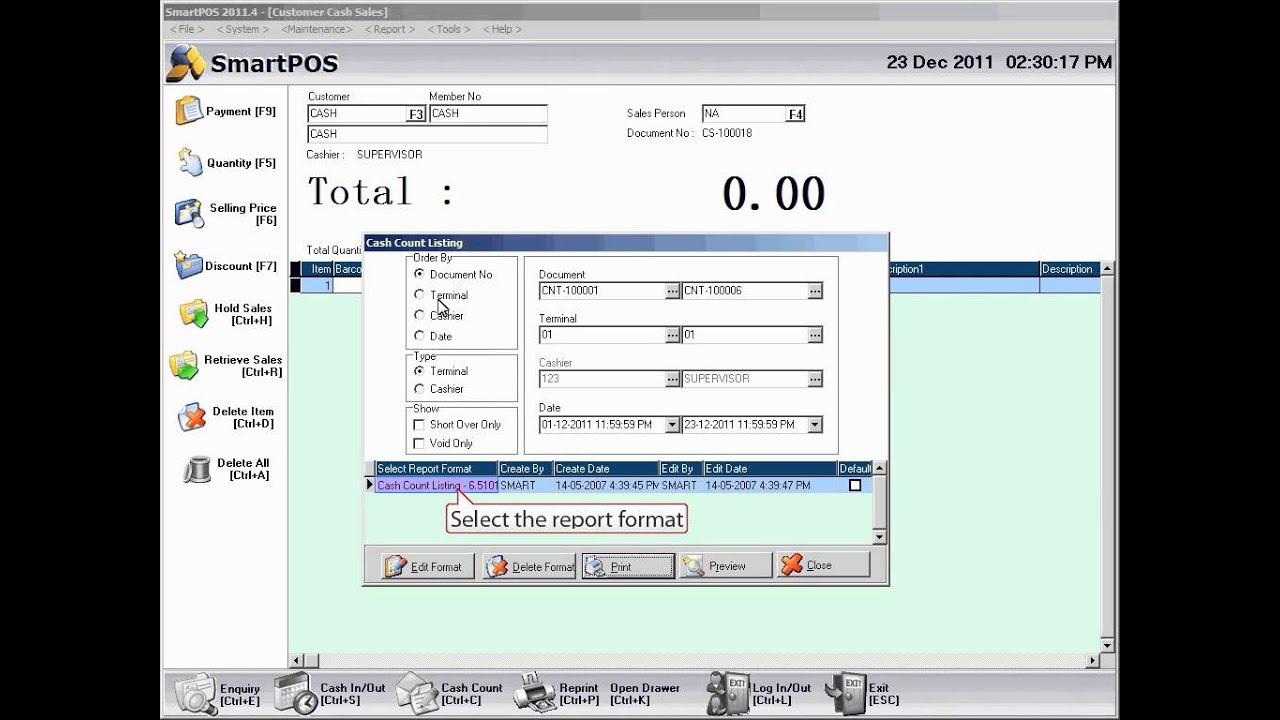Select Order By Date radio

click(419, 336)
